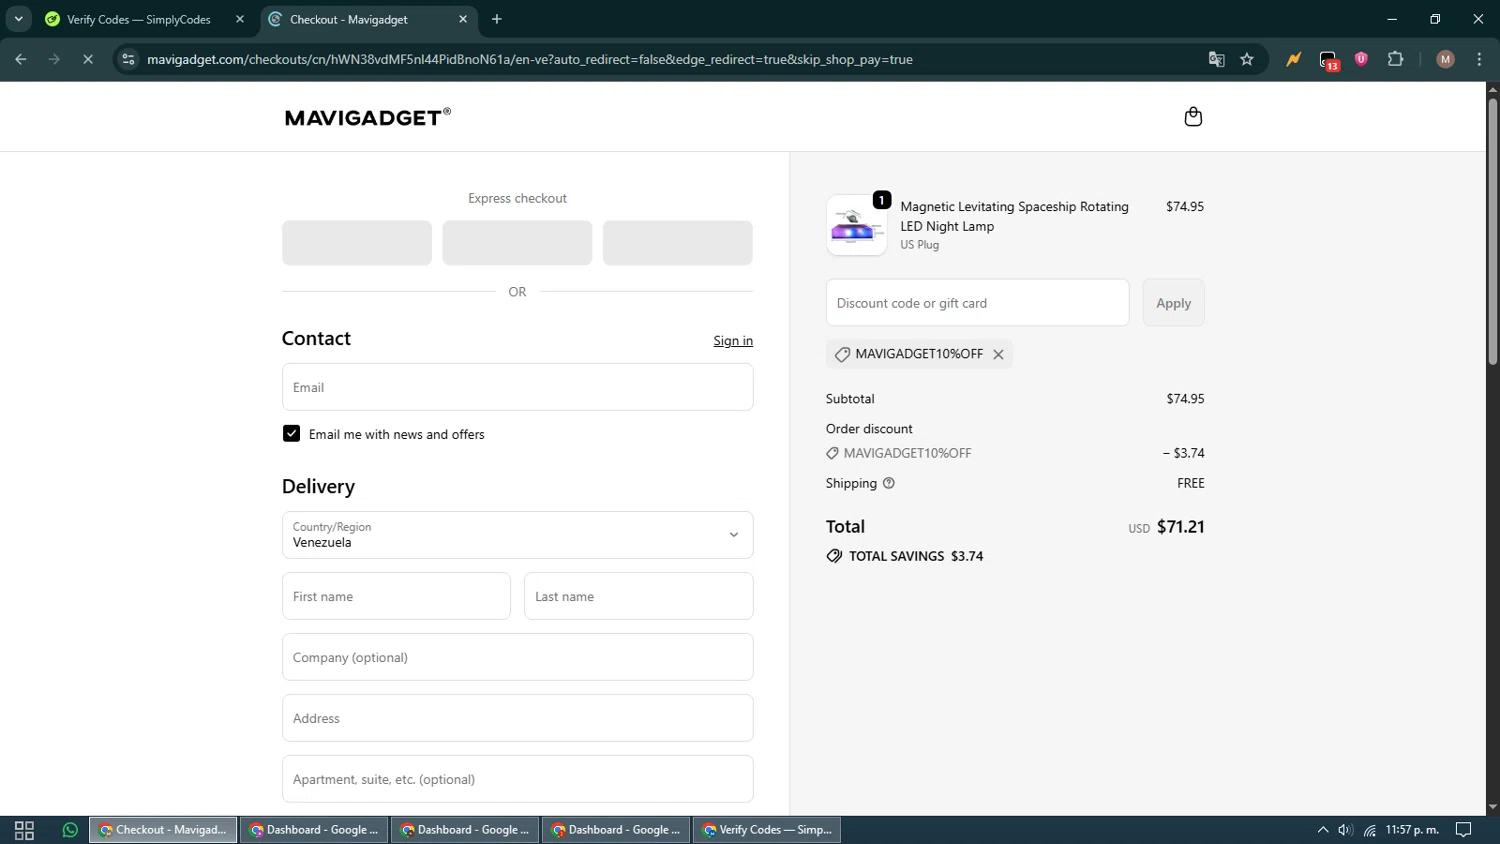Toggle Email me with news and offers
The image size is (1500, 844).
(291, 434)
